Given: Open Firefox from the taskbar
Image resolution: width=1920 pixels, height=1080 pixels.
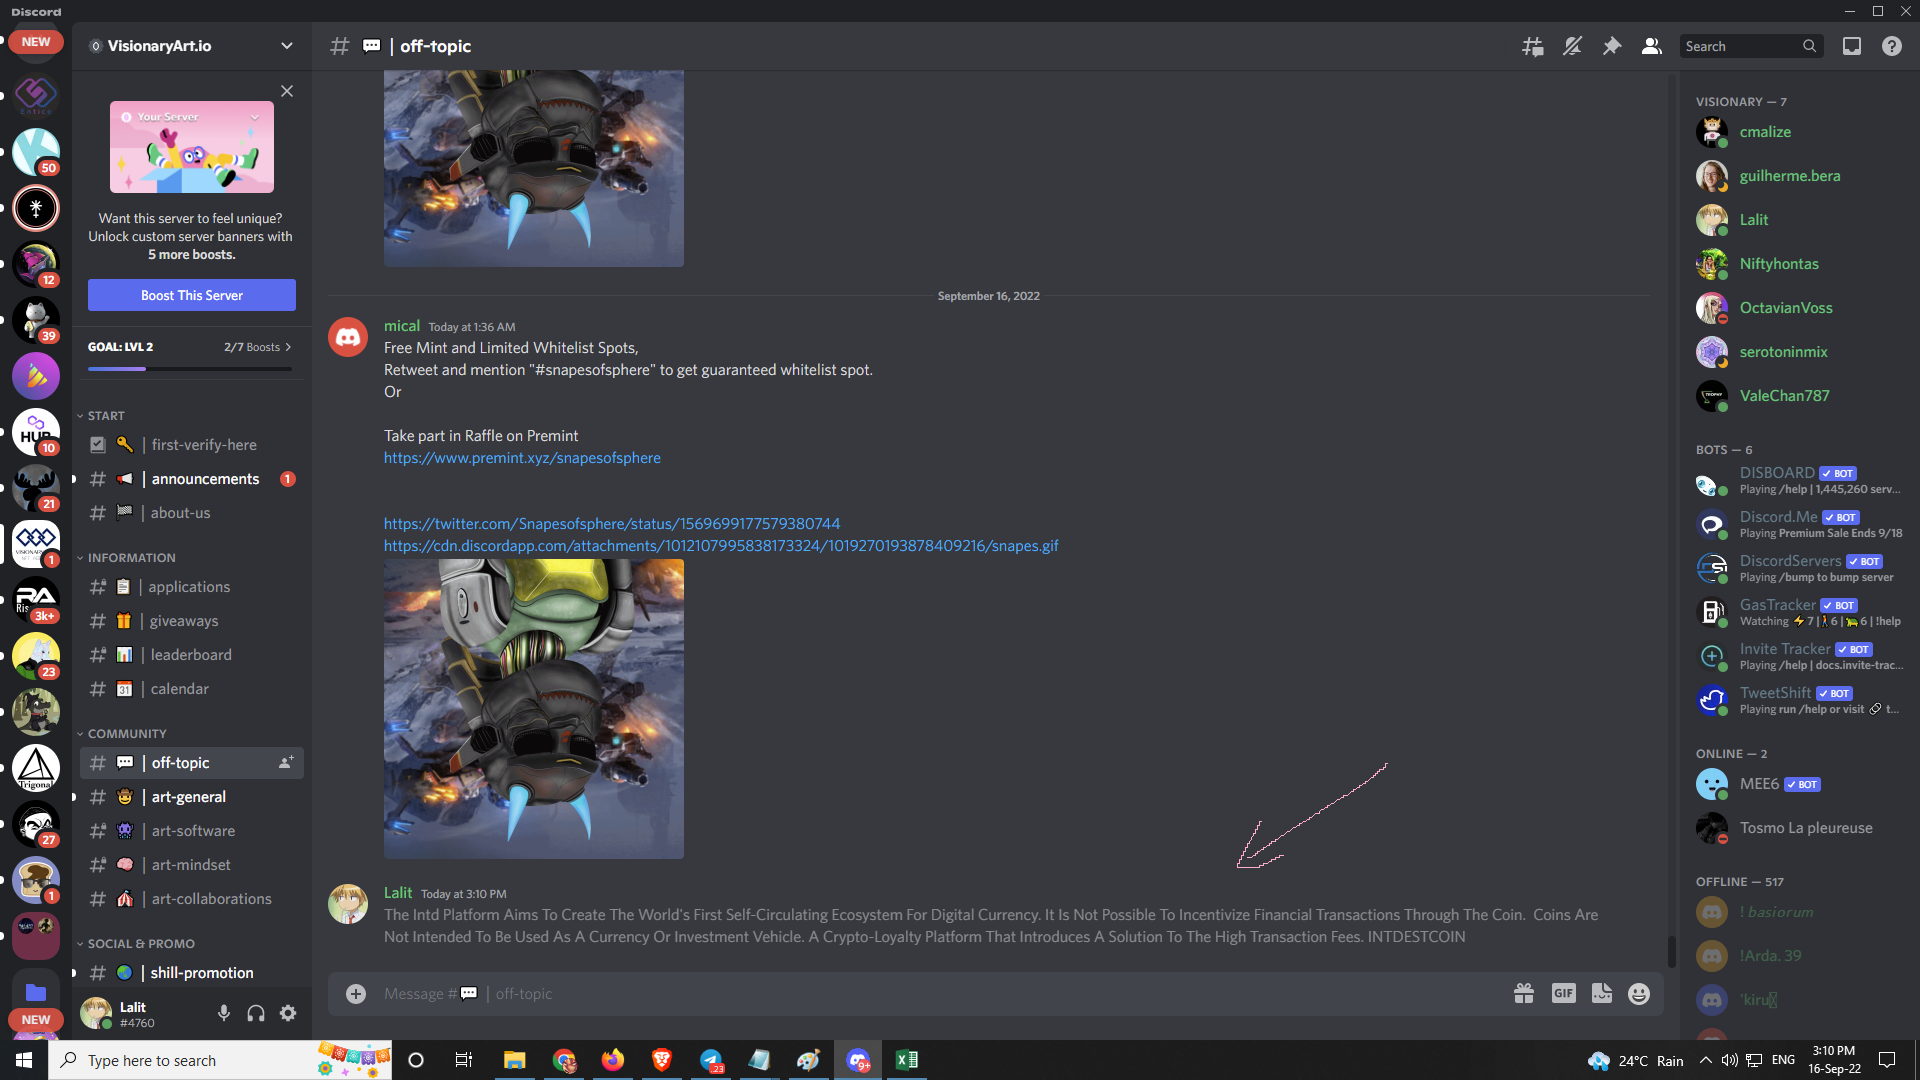Looking at the screenshot, I should [x=612, y=1060].
